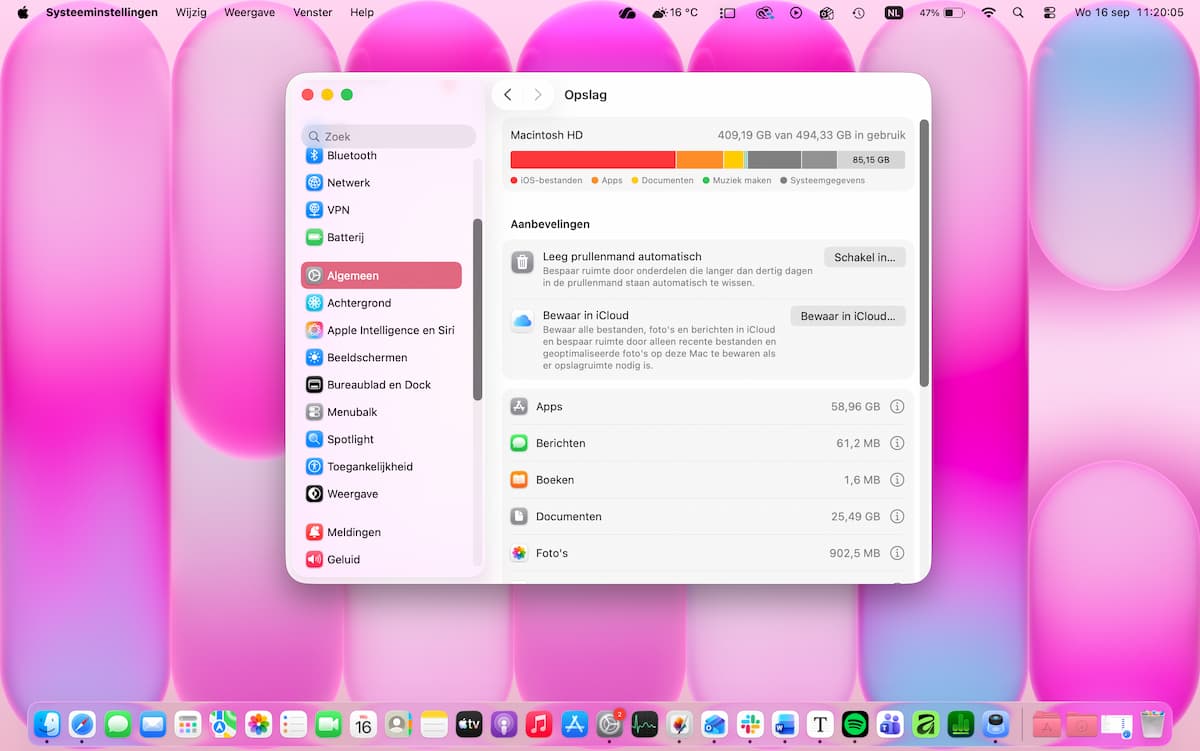The width and height of the screenshot is (1200, 751).
Task: Open the Systeeminstellingen app menu
Action: [x=102, y=13]
